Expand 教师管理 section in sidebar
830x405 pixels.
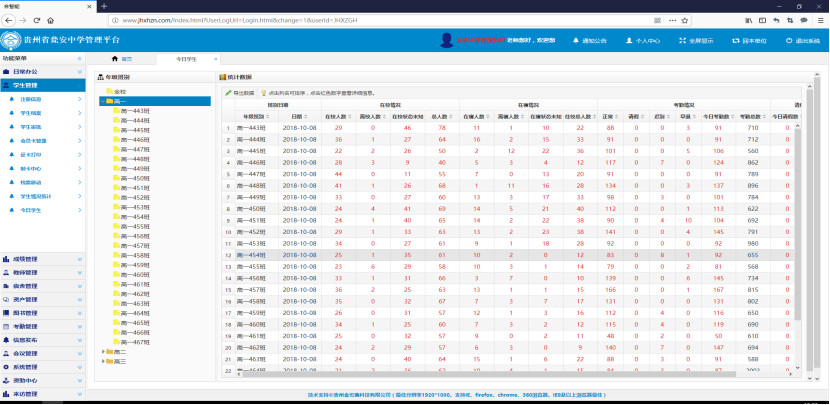pyautogui.click(x=42, y=273)
